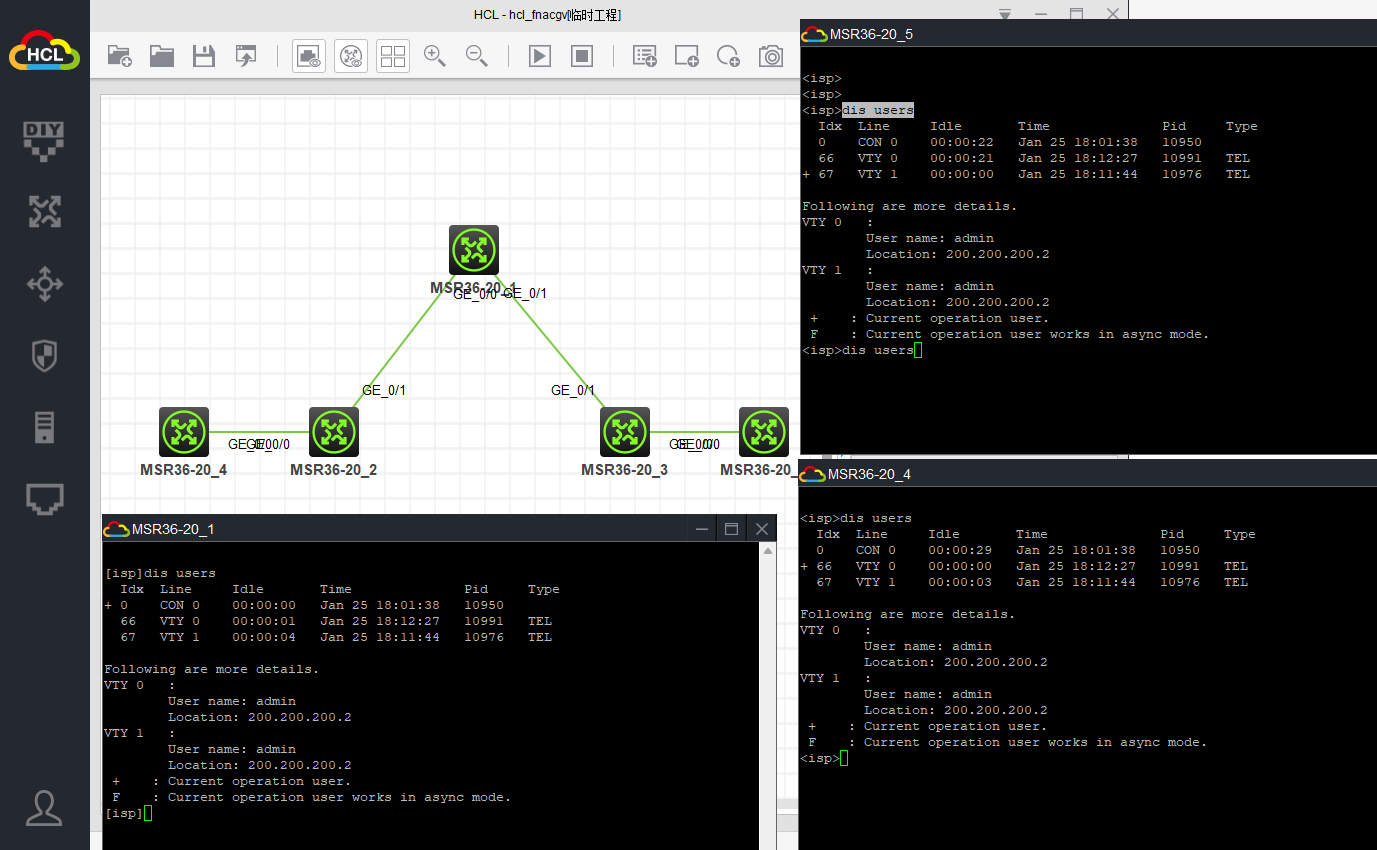
Task: Expand the firewall devices sidebar category
Action: (44, 355)
